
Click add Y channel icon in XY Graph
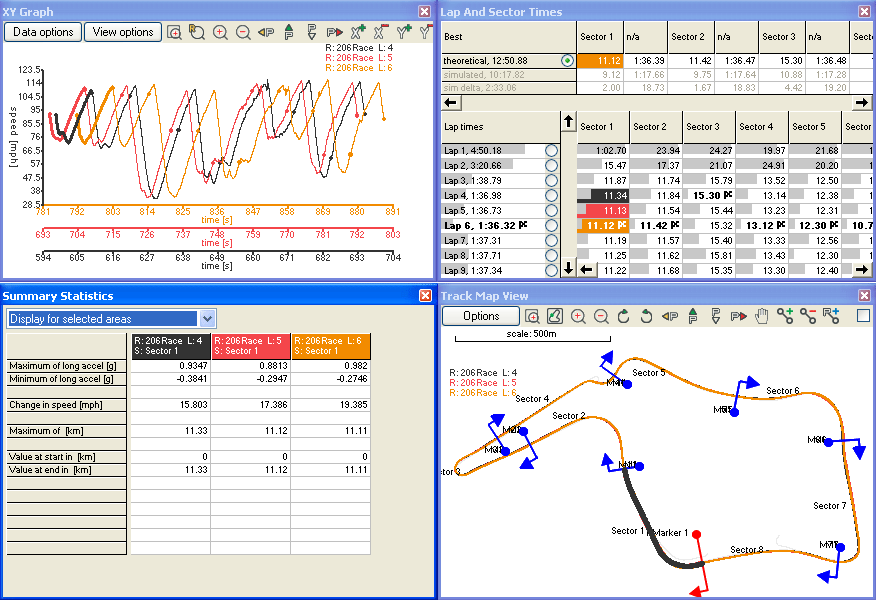point(403,32)
